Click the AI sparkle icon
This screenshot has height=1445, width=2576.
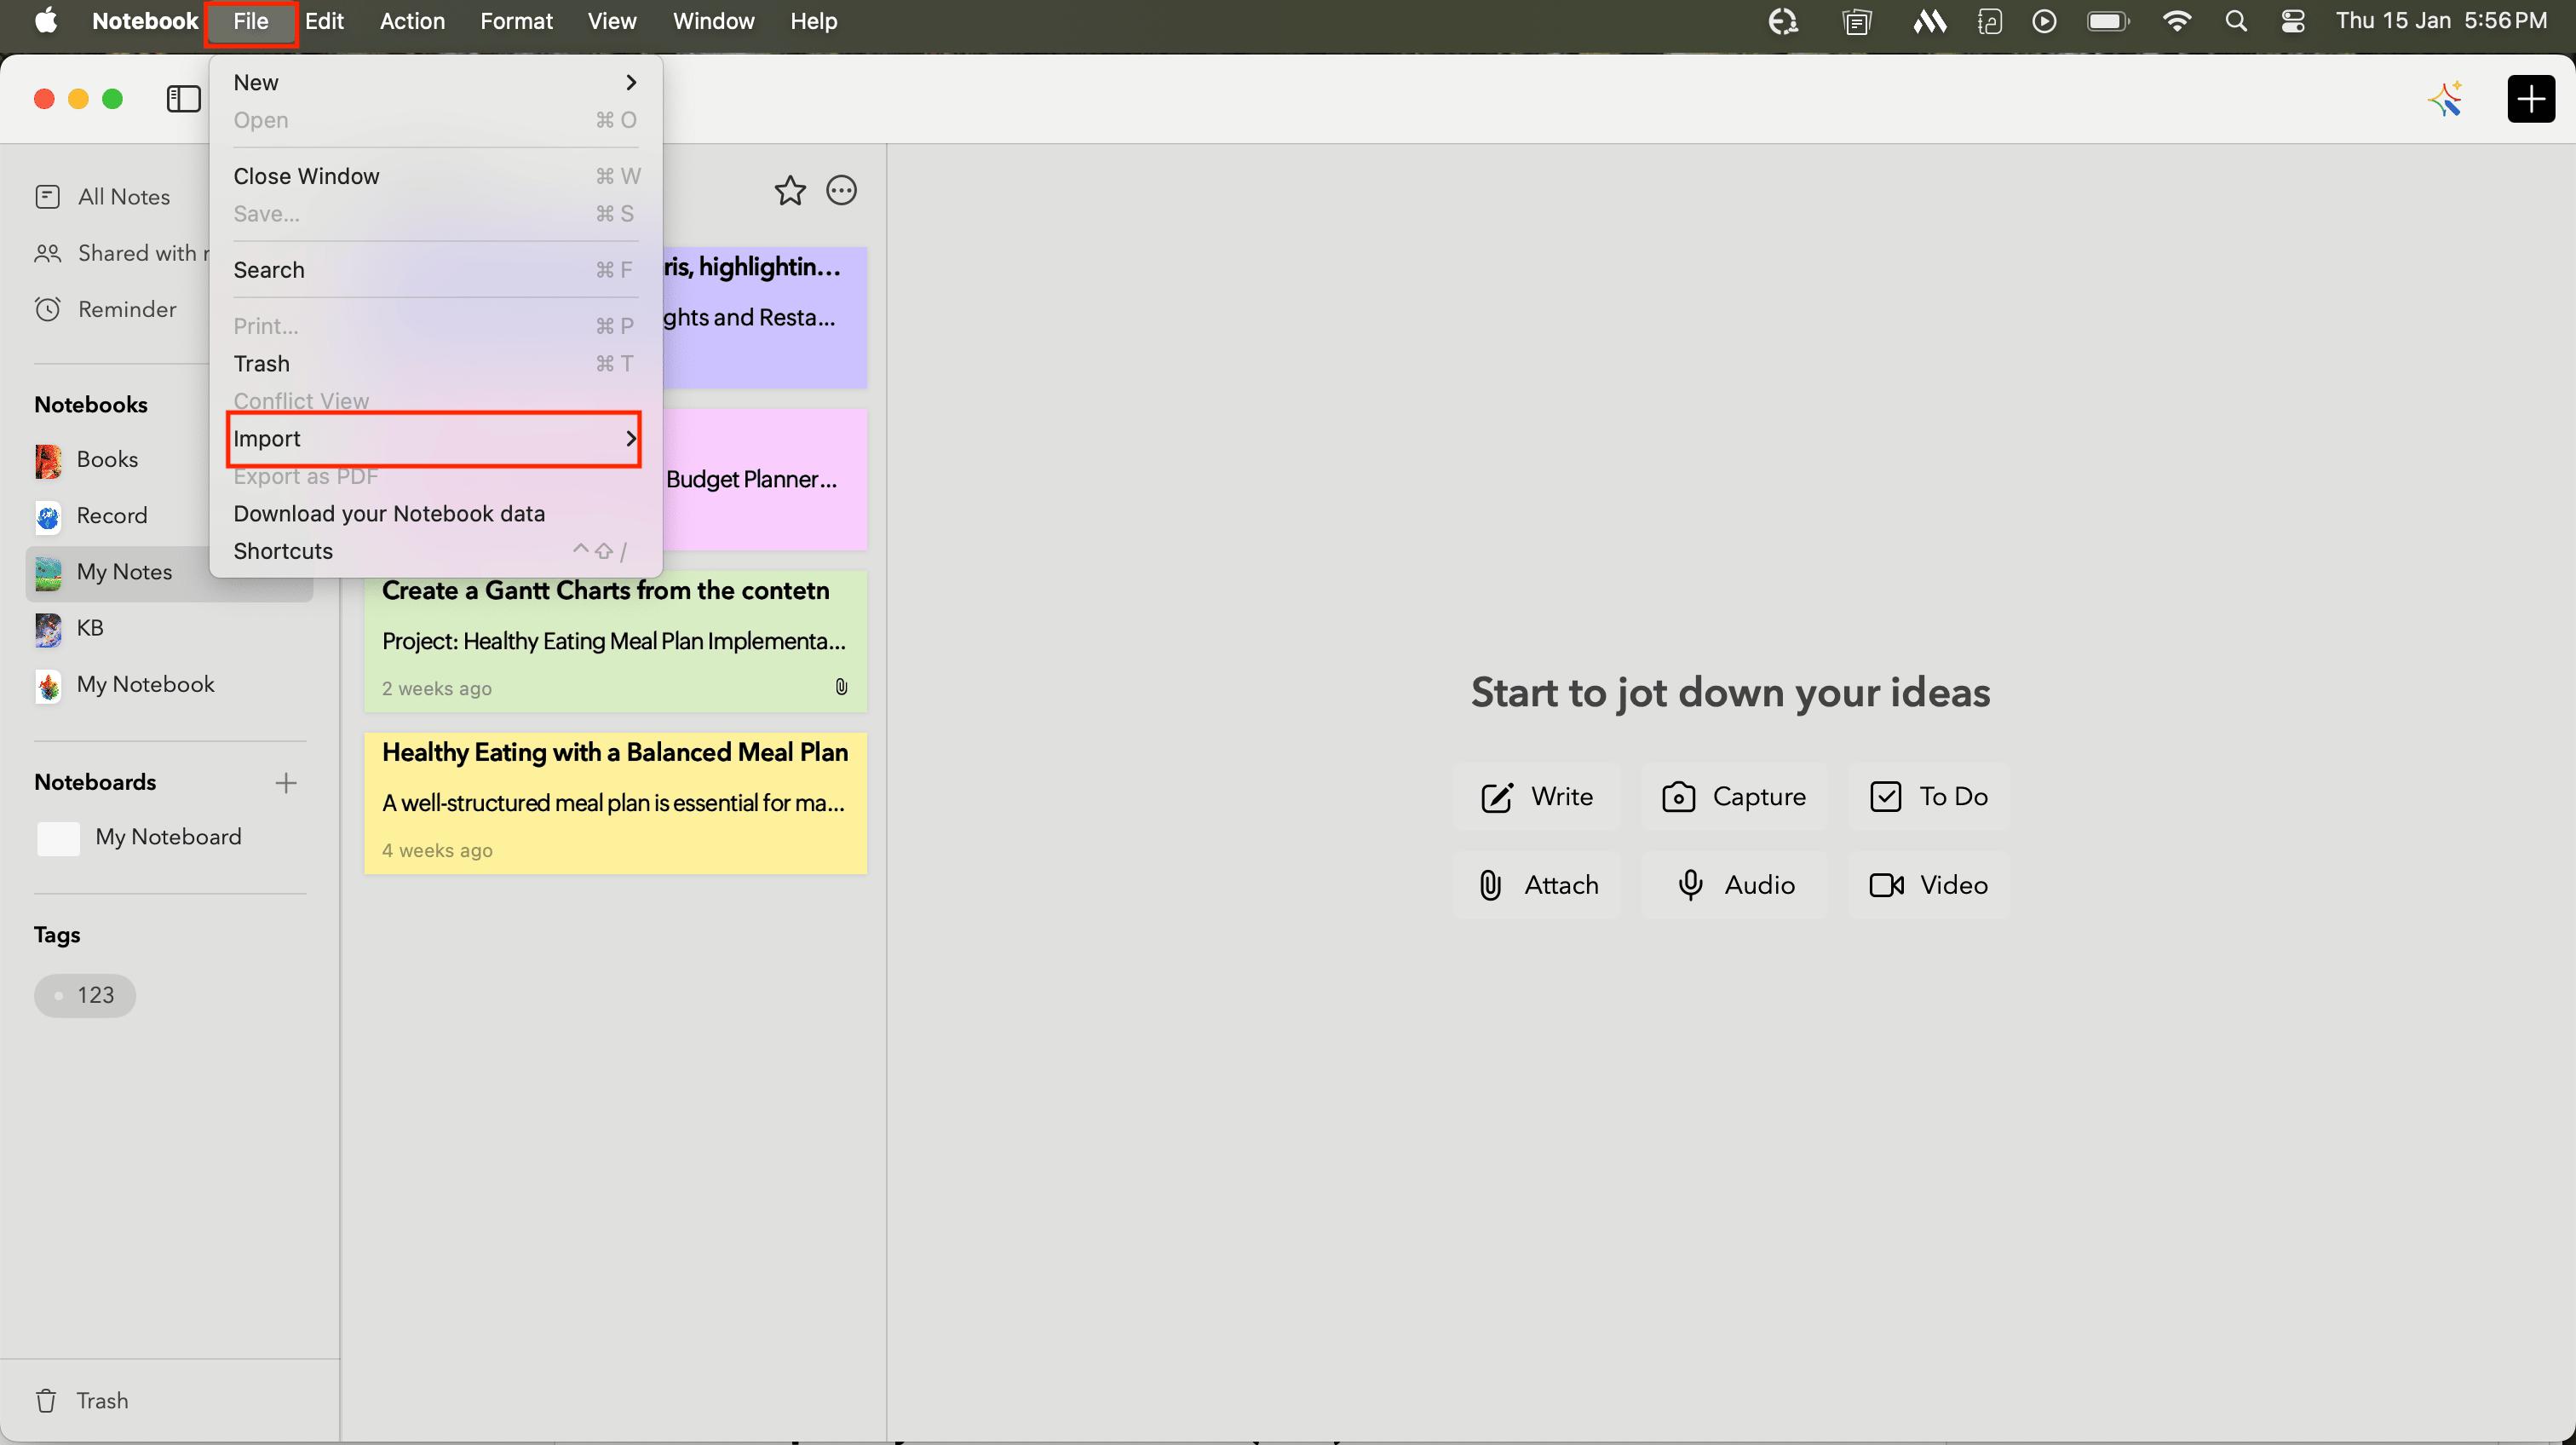coord(2445,99)
